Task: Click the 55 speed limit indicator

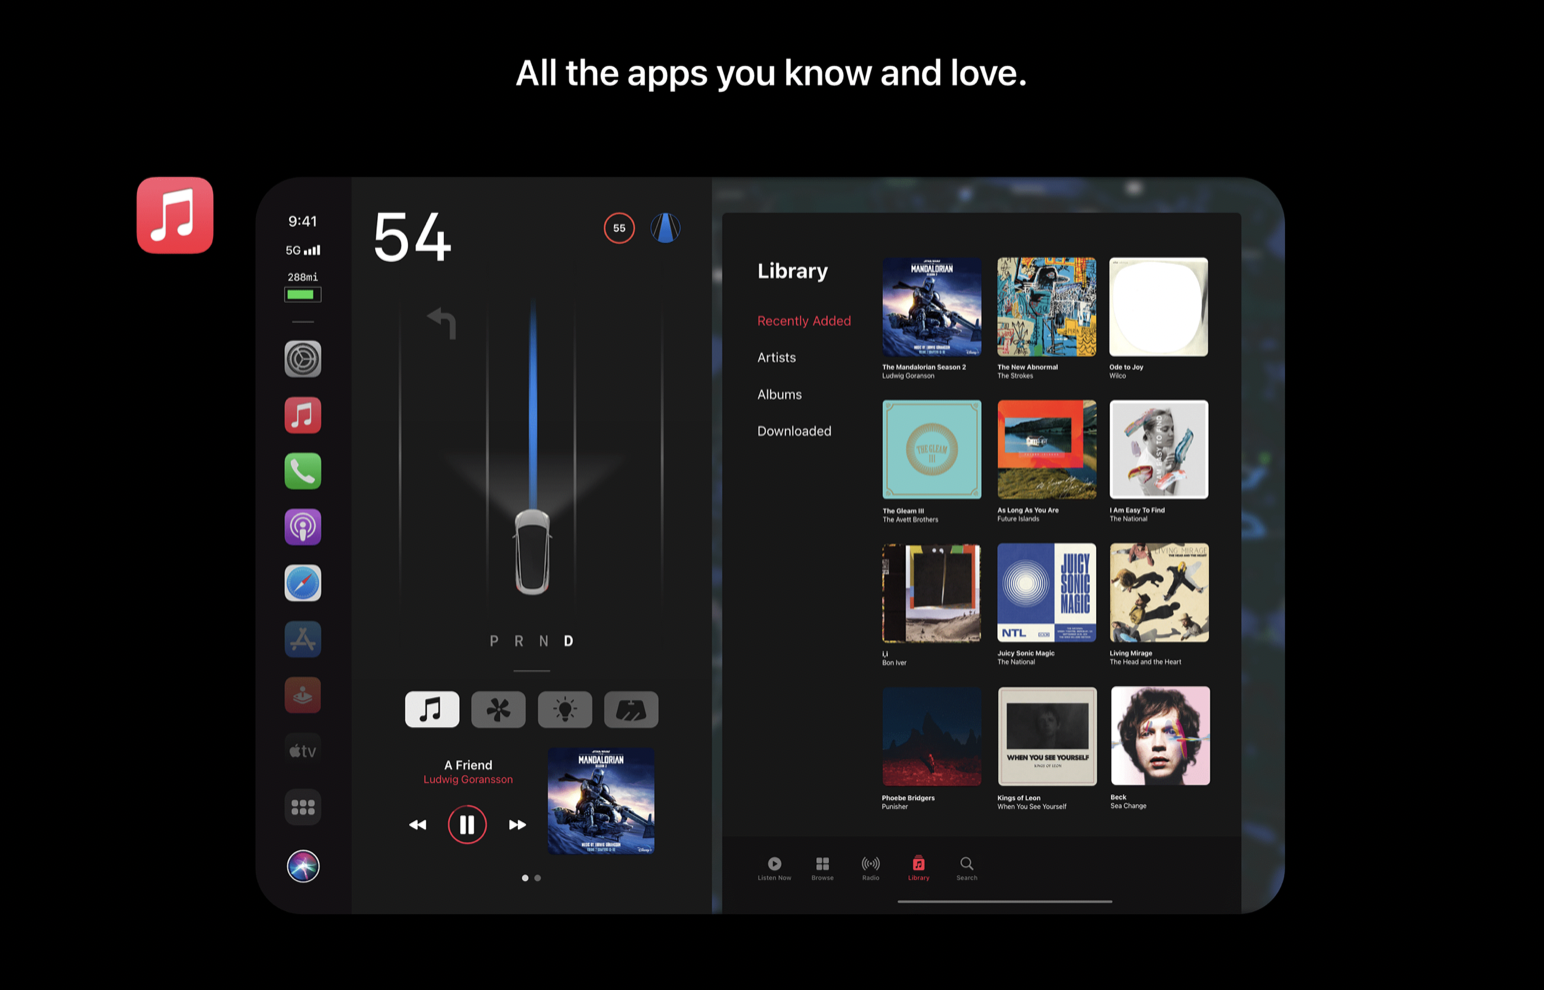Action: tap(619, 228)
